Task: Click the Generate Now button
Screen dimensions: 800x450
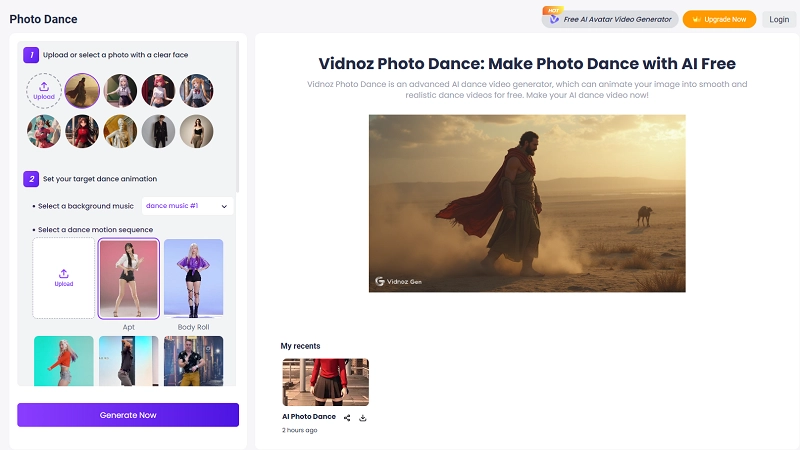Action: (x=128, y=415)
